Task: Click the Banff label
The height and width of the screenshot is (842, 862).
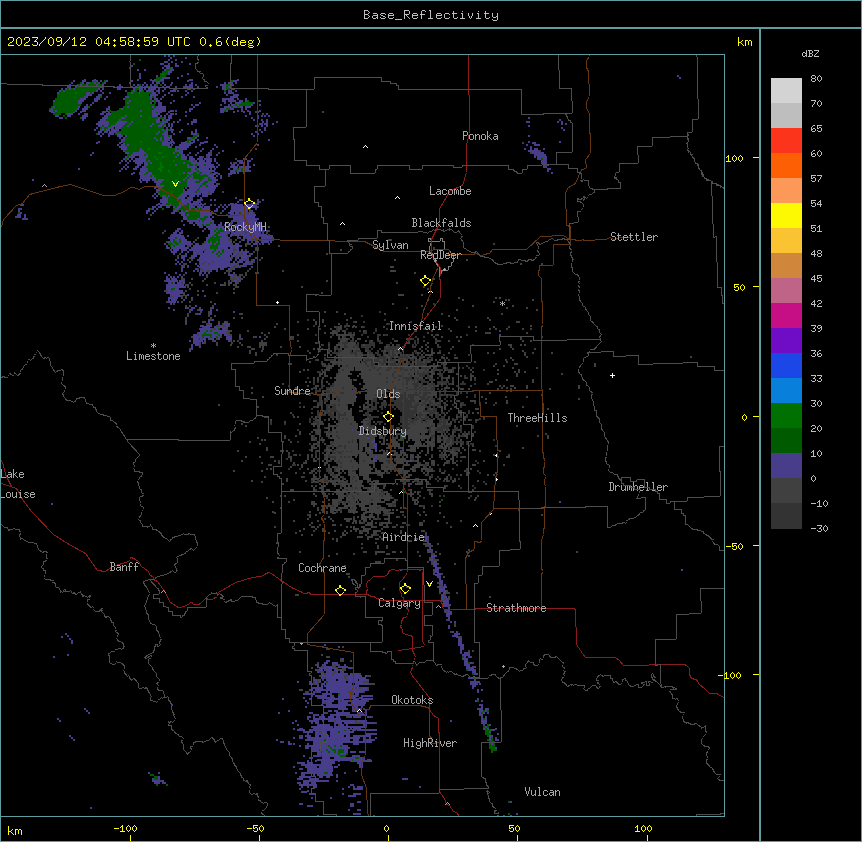Action: tap(124, 567)
